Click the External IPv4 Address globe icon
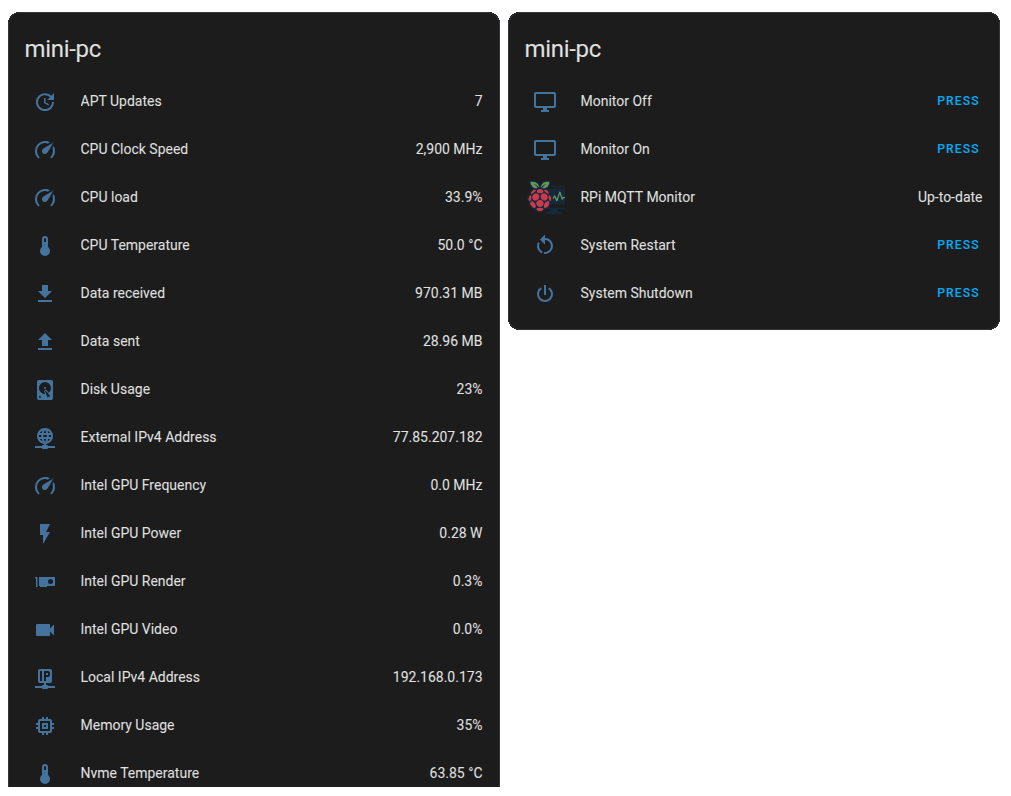This screenshot has height=796, width=1011. tap(44, 438)
